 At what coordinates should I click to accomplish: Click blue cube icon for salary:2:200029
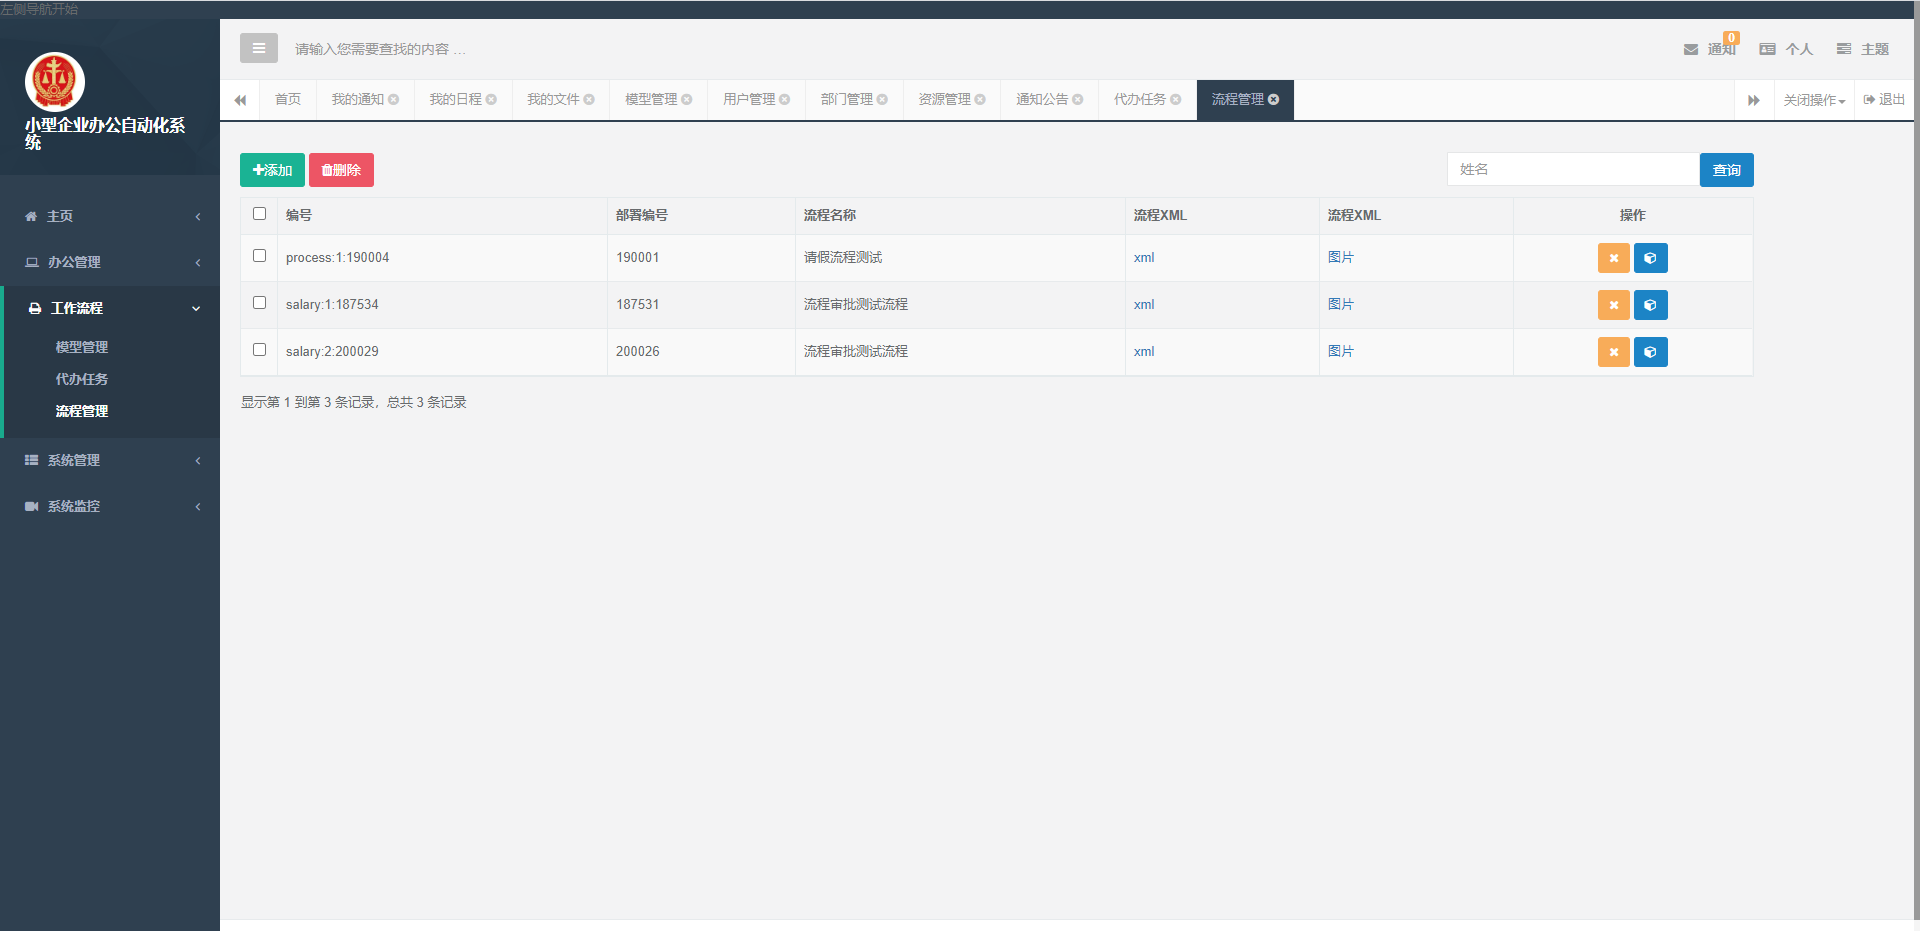coord(1651,352)
